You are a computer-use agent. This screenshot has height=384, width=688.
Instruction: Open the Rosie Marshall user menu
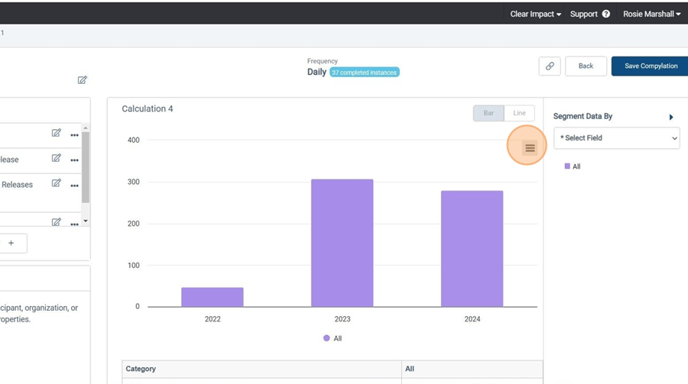(x=652, y=14)
